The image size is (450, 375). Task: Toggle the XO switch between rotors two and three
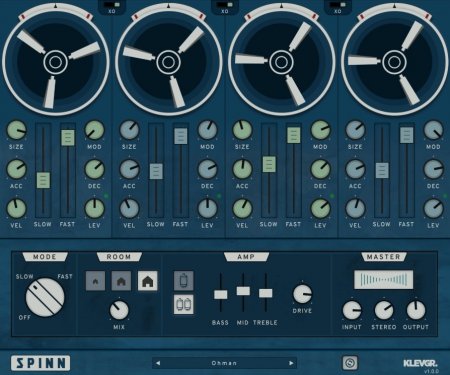tap(225, 5)
